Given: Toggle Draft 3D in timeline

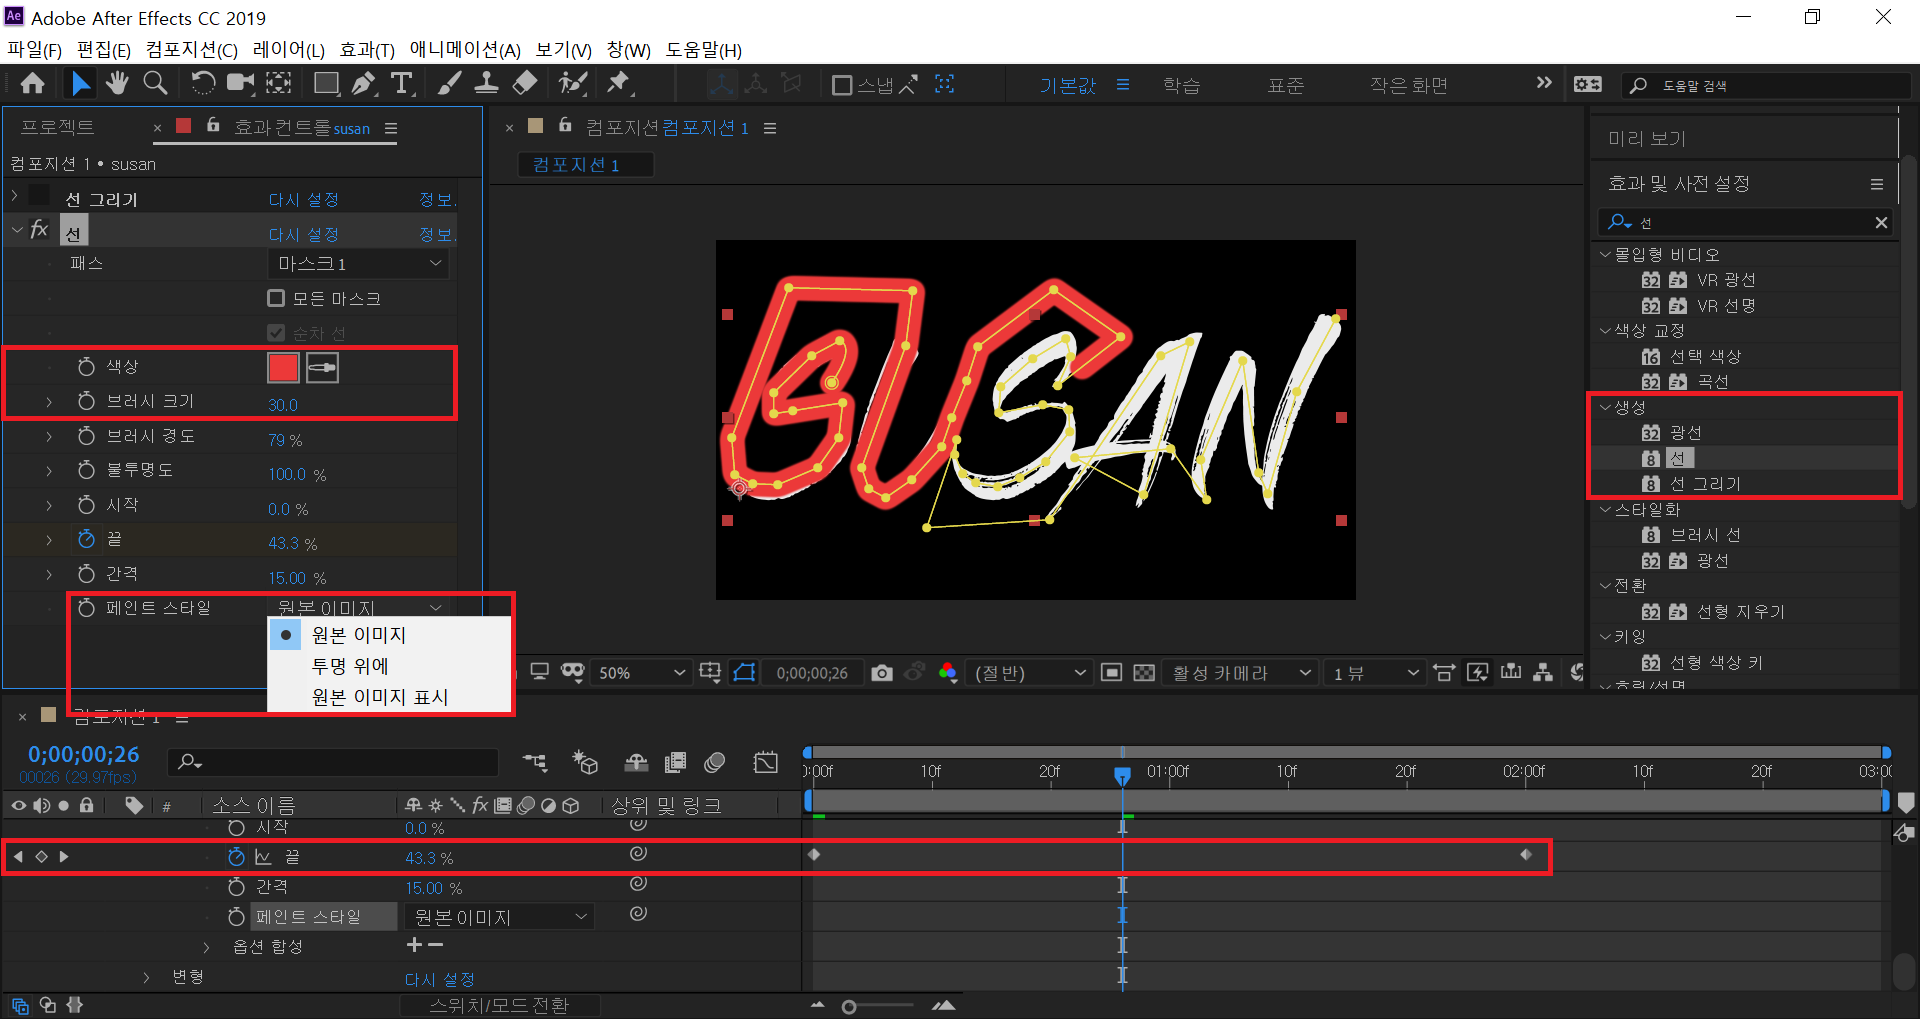Looking at the screenshot, I should click(585, 763).
